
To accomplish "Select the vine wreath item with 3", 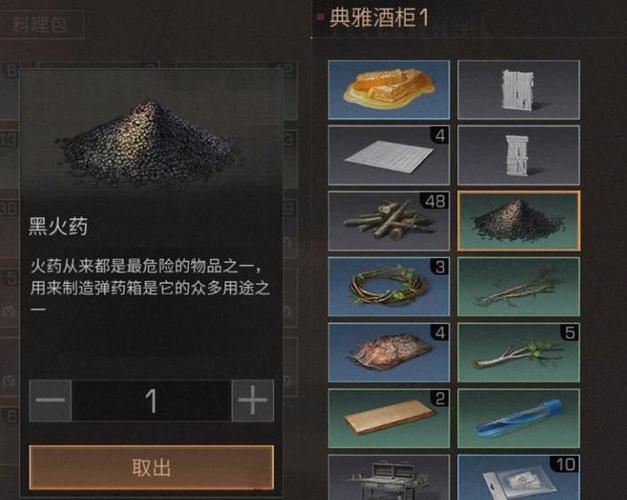I will point(389,286).
